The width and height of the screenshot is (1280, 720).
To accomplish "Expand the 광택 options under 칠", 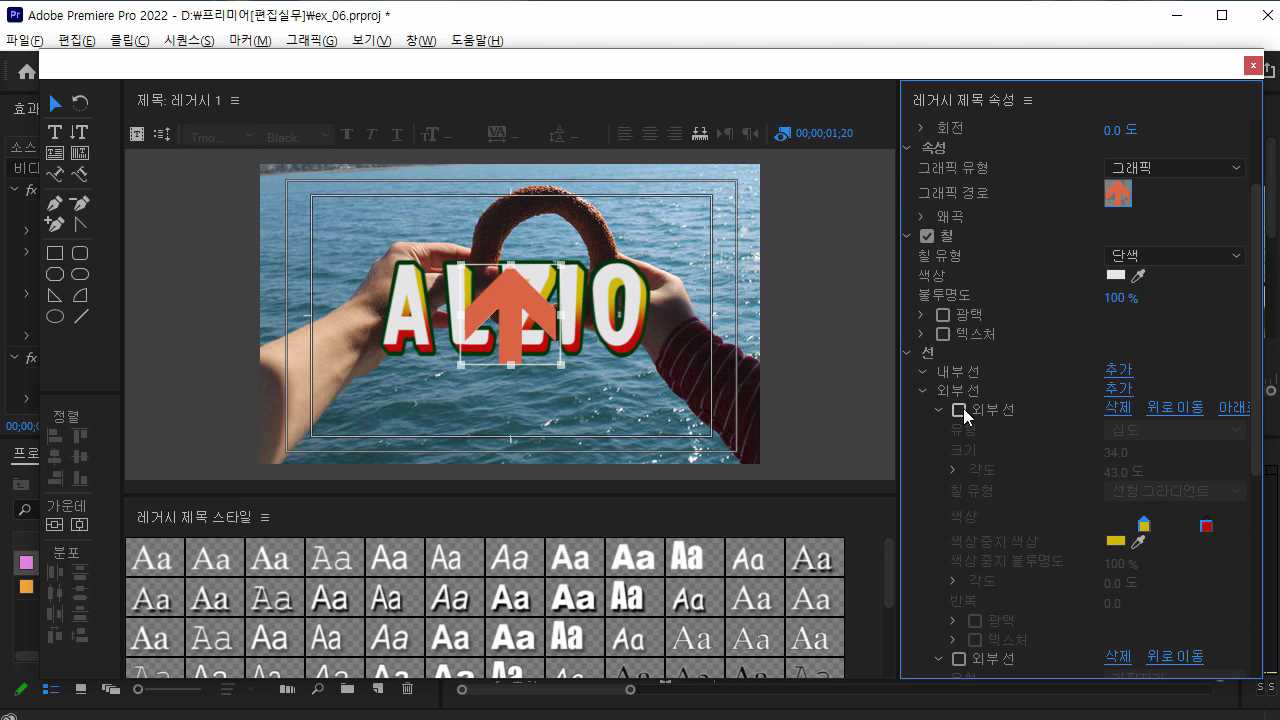I will pyautogui.click(x=921, y=315).
